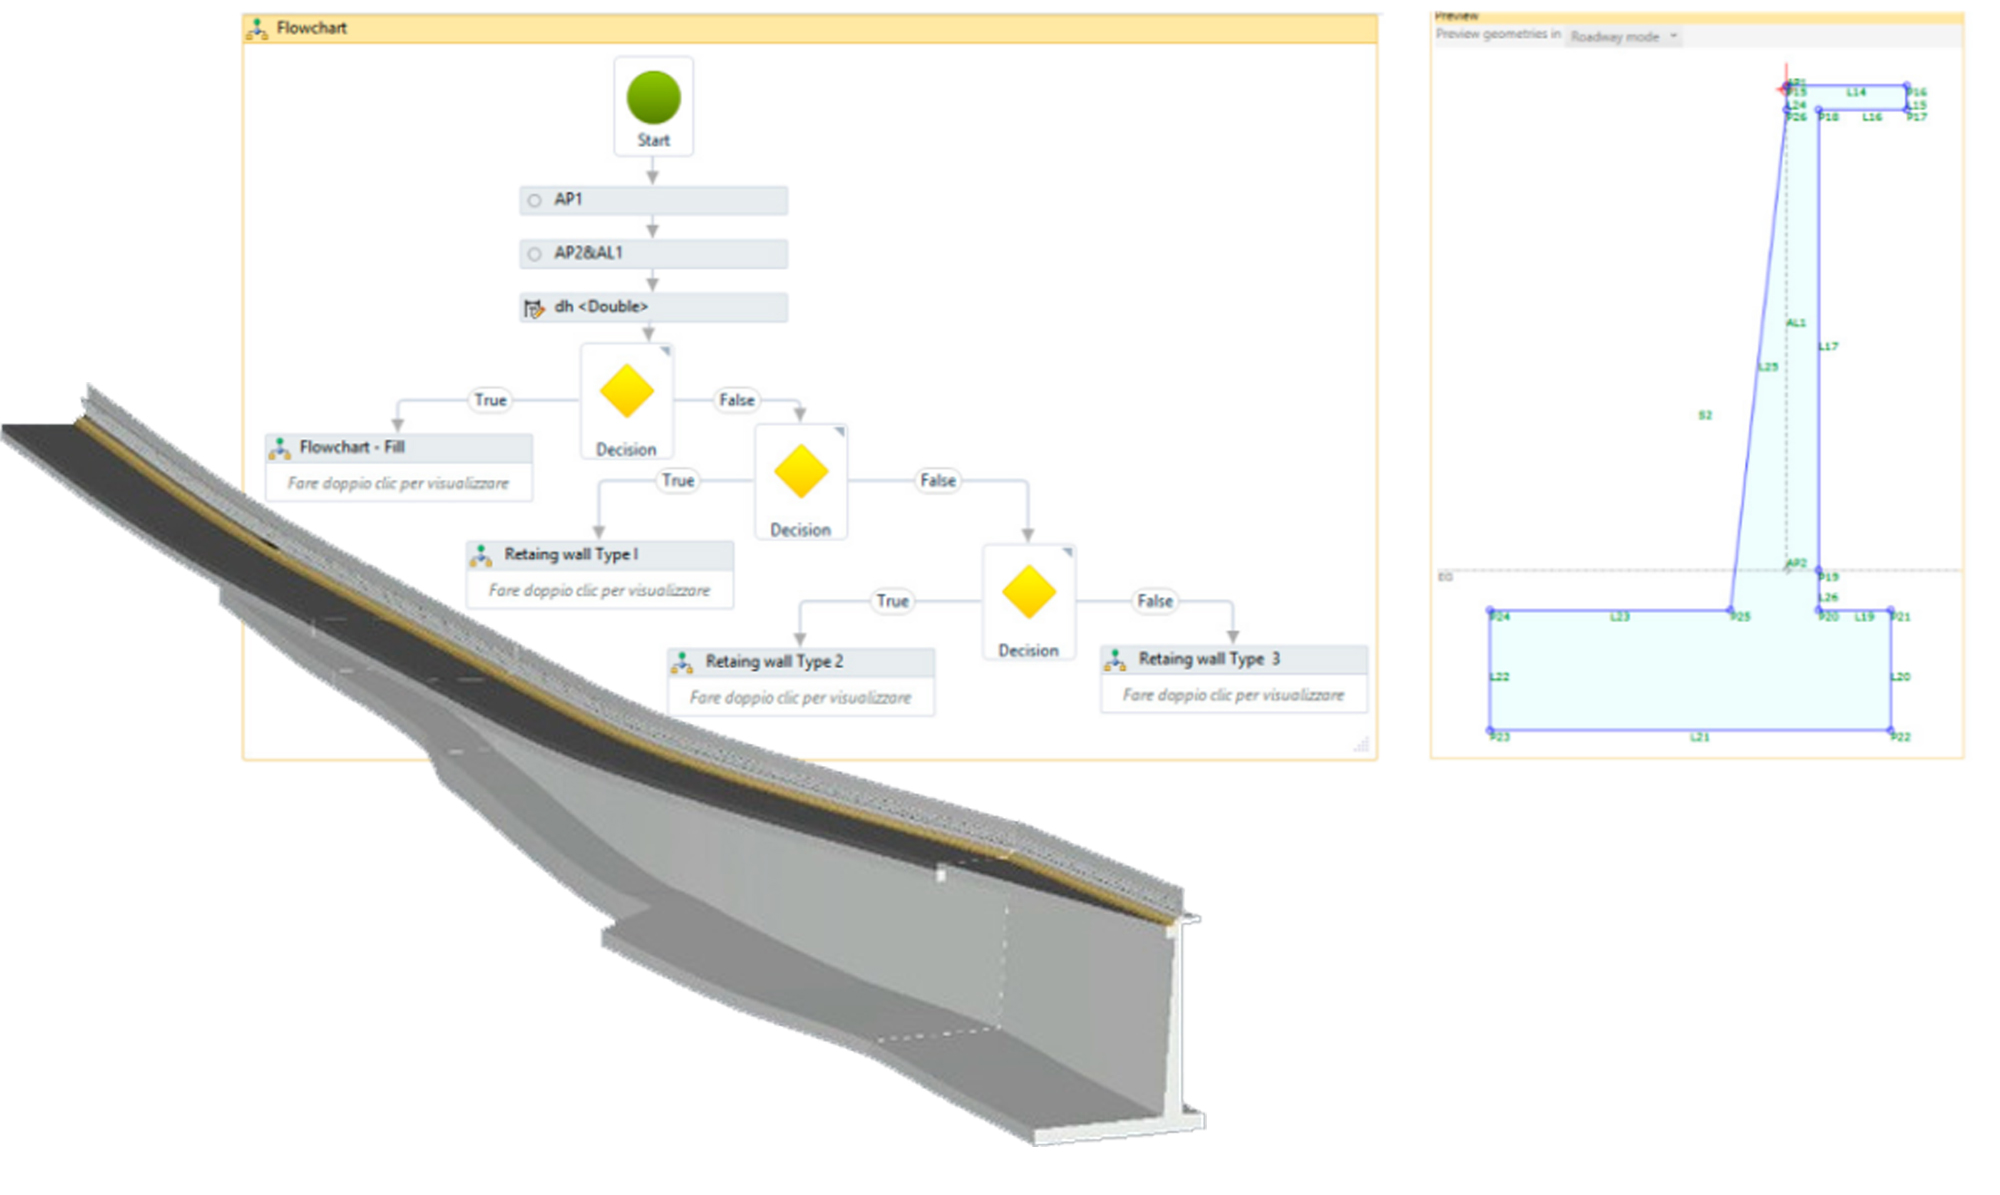The image size is (2000, 1195).
Task: Open the Retaing wall Type 3 header
Action: pyautogui.click(x=1234, y=660)
